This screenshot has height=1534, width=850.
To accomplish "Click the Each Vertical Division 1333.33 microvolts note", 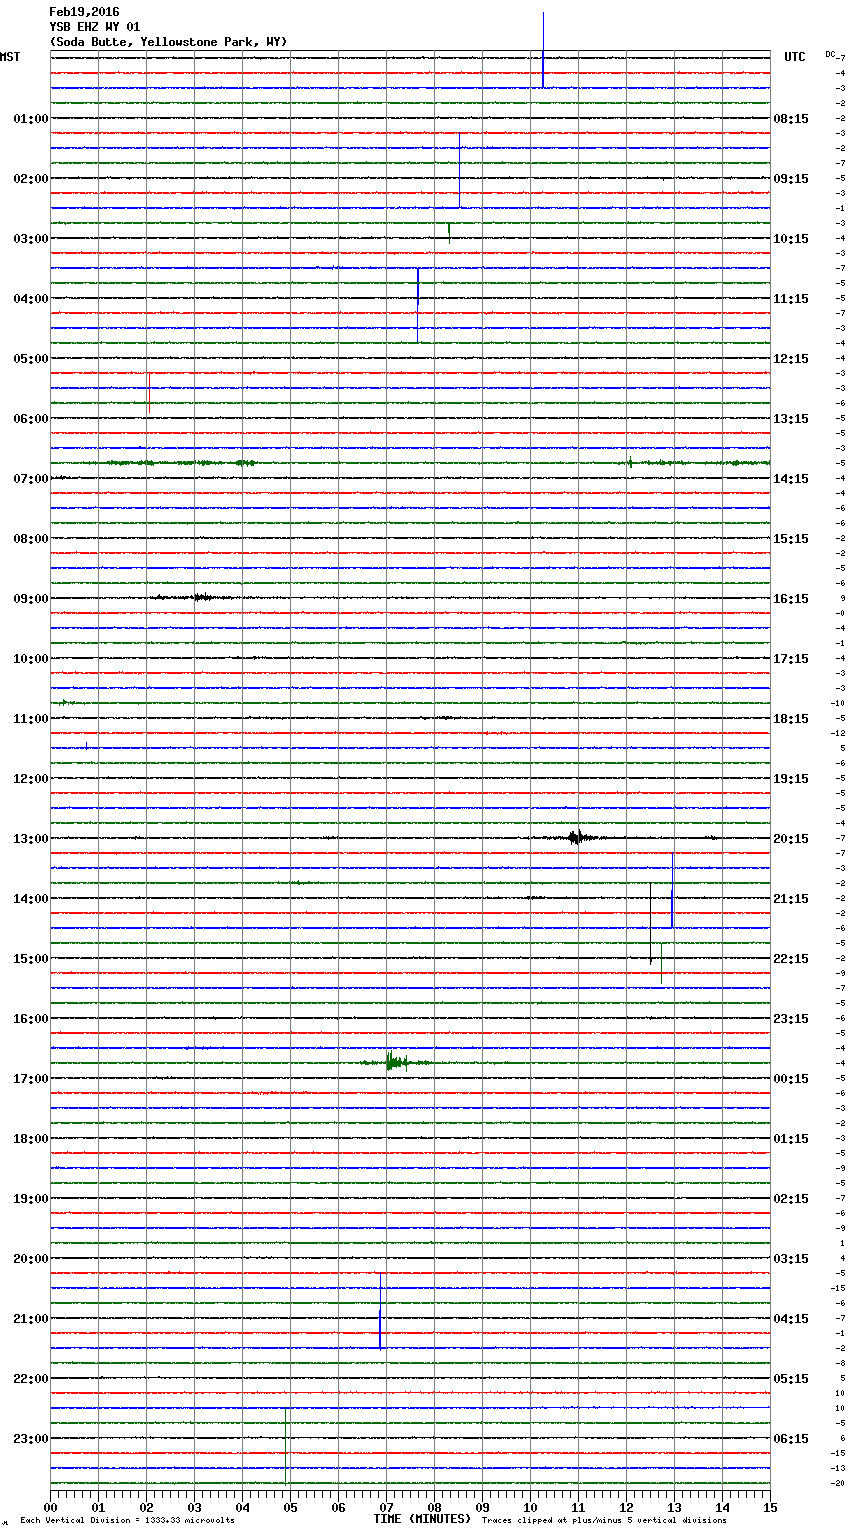I will [127, 1520].
